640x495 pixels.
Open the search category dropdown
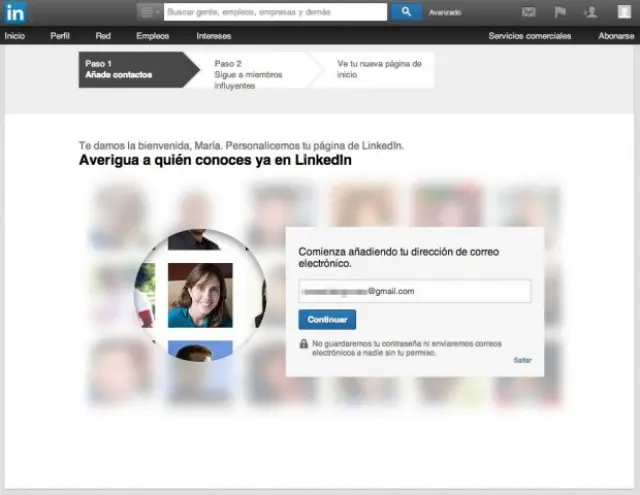[x=149, y=12]
